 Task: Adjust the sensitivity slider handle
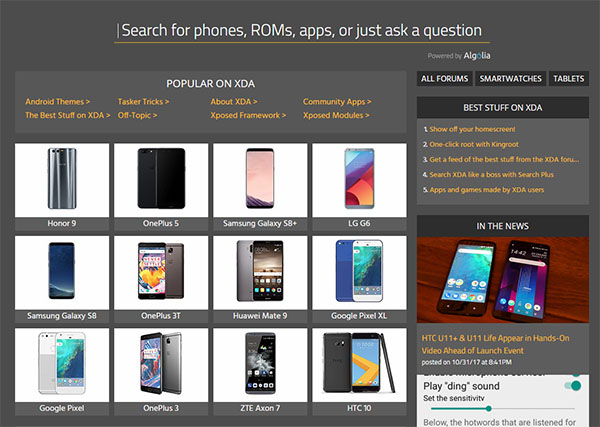[489, 409]
